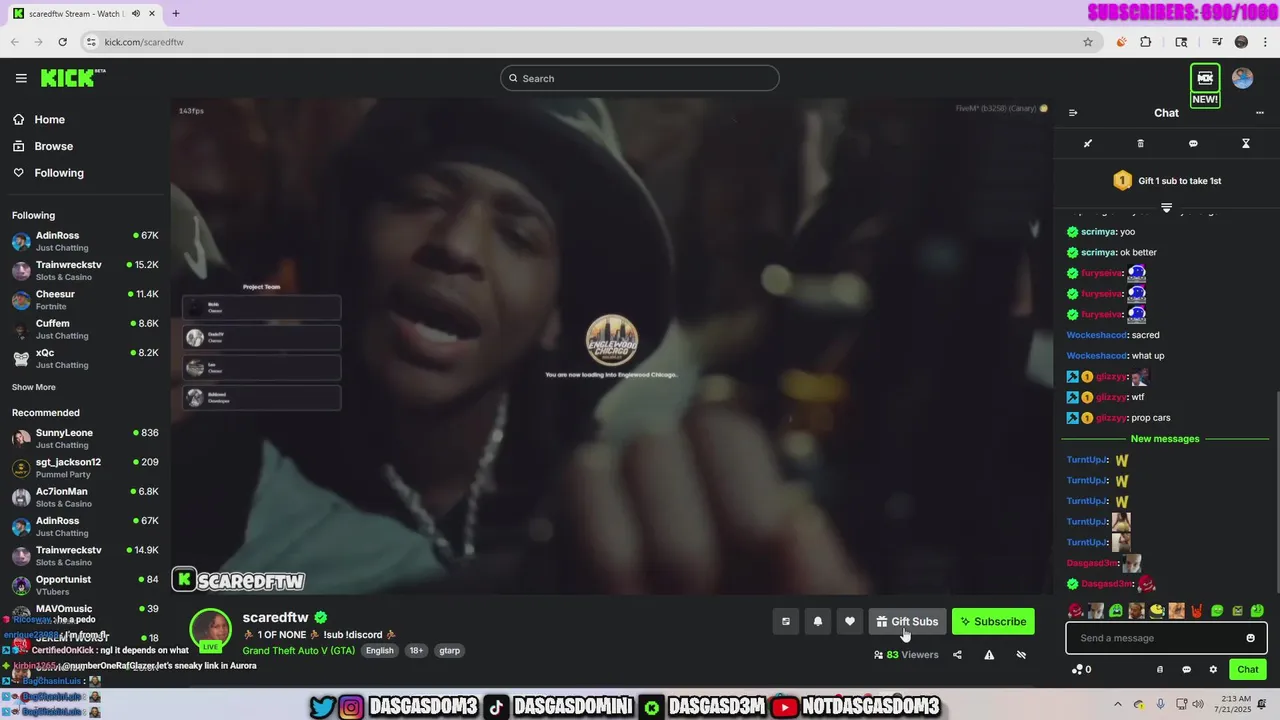Click the gtarp tag
This screenshot has width=1280, height=720.
tap(450, 650)
